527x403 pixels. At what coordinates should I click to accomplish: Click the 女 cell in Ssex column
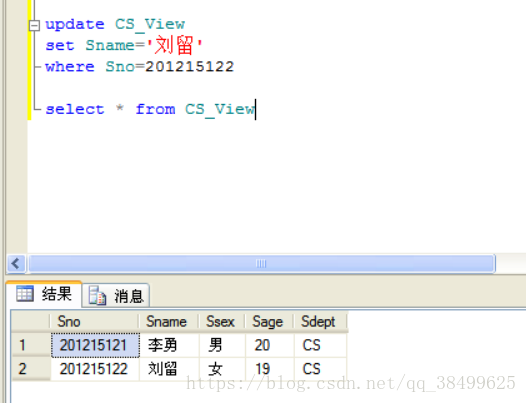click(222, 369)
